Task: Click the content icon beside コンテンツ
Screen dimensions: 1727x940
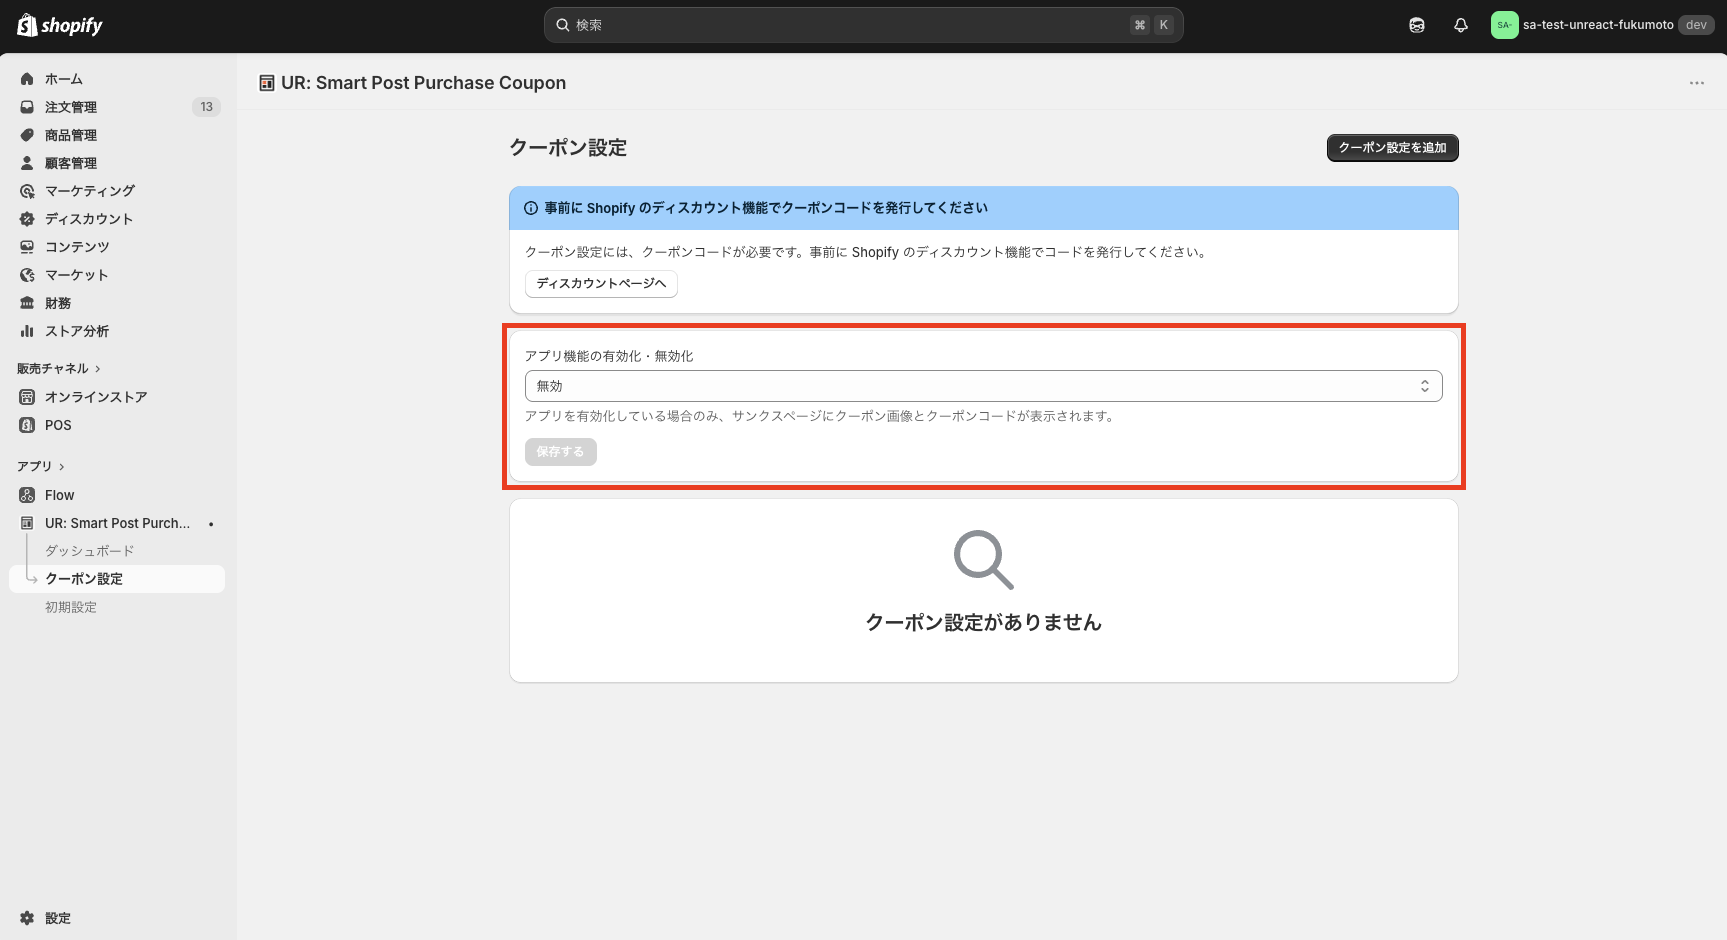Action: [27, 247]
